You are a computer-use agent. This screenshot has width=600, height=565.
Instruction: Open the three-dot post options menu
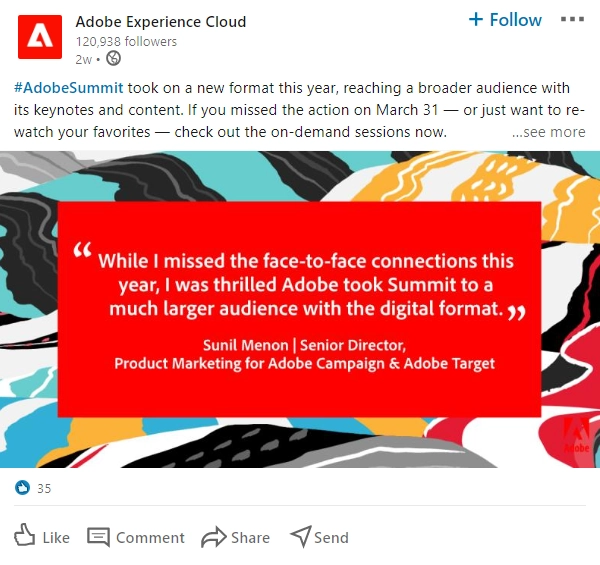pyautogui.click(x=573, y=20)
